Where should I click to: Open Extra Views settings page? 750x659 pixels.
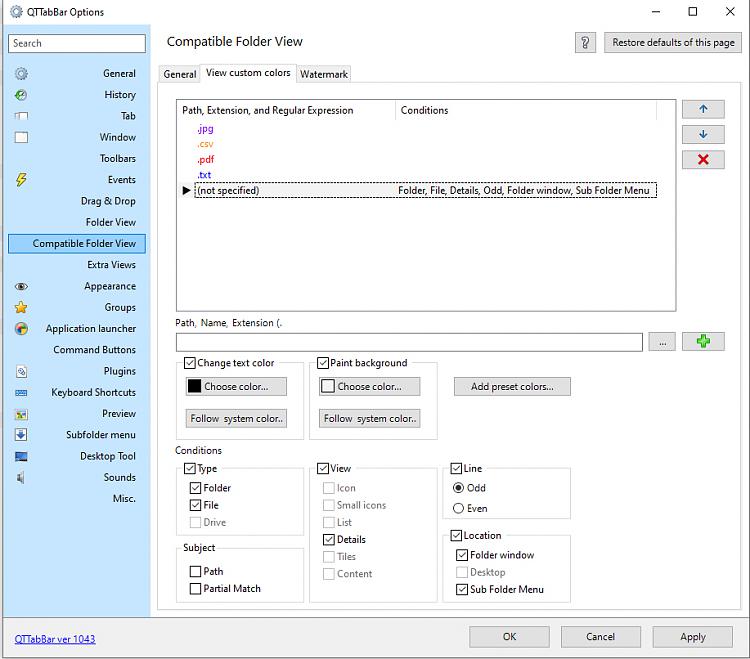pos(111,264)
